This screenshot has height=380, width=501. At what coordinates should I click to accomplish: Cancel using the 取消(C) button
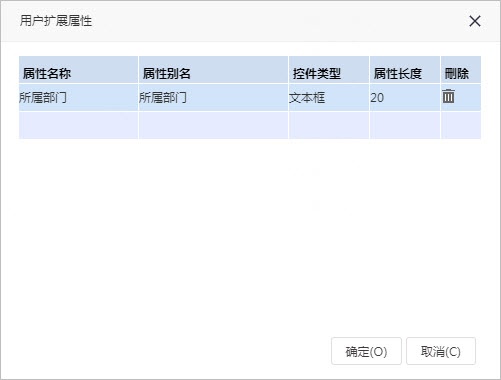(441, 351)
